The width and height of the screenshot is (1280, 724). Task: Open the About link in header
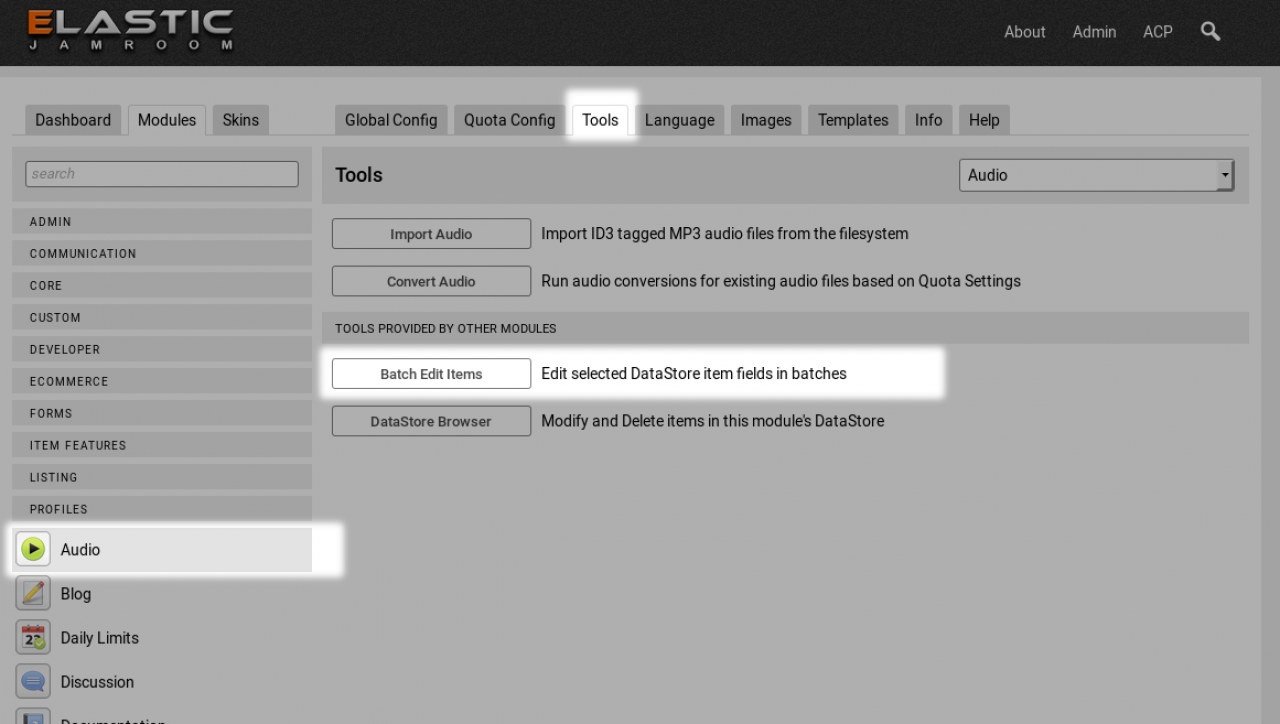click(x=1025, y=32)
